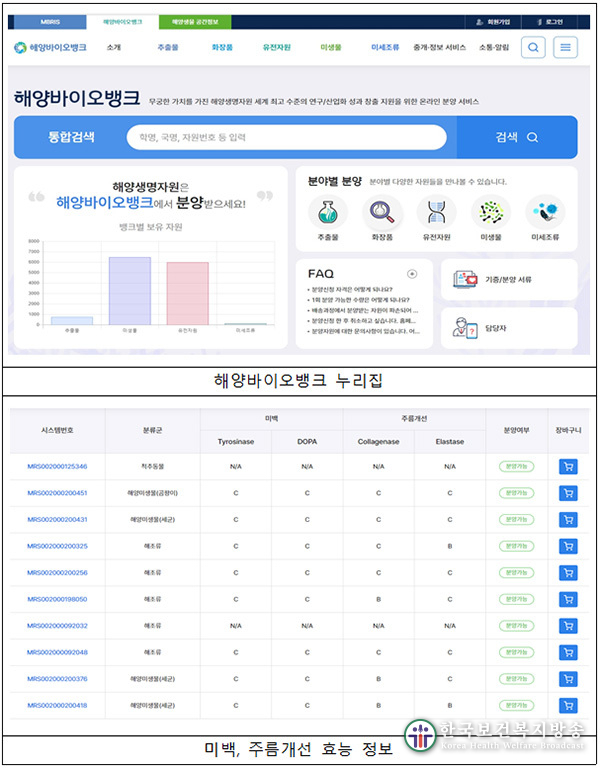The width and height of the screenshot is (600, 770).
Task: Open system number MRS002000200451
Action: tap(57, 493)
